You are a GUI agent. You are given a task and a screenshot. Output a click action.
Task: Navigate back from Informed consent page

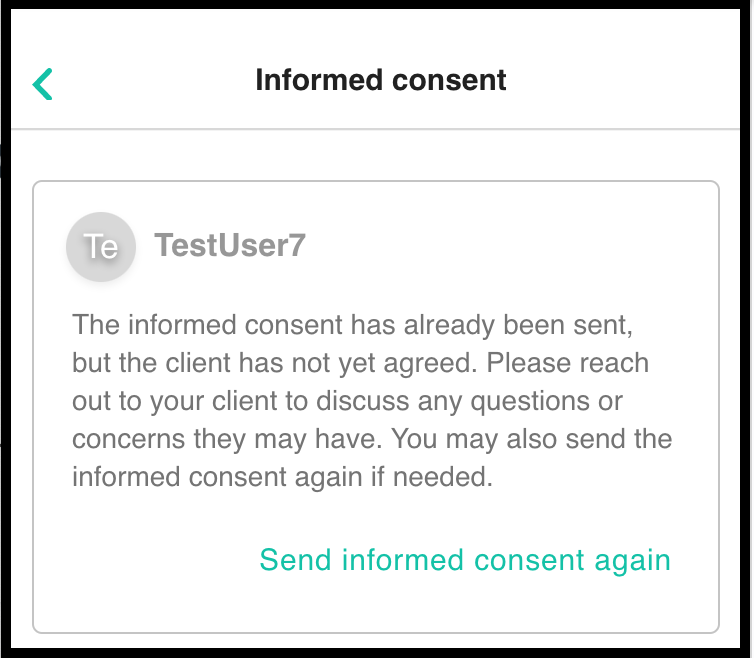42,84
